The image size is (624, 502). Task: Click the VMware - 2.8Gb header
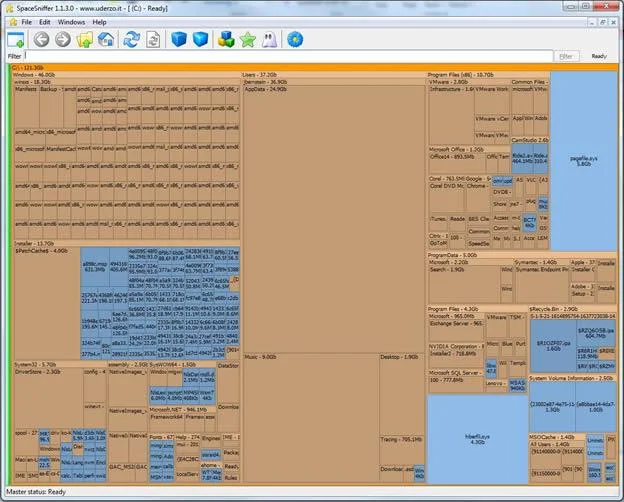coord(469,82)
